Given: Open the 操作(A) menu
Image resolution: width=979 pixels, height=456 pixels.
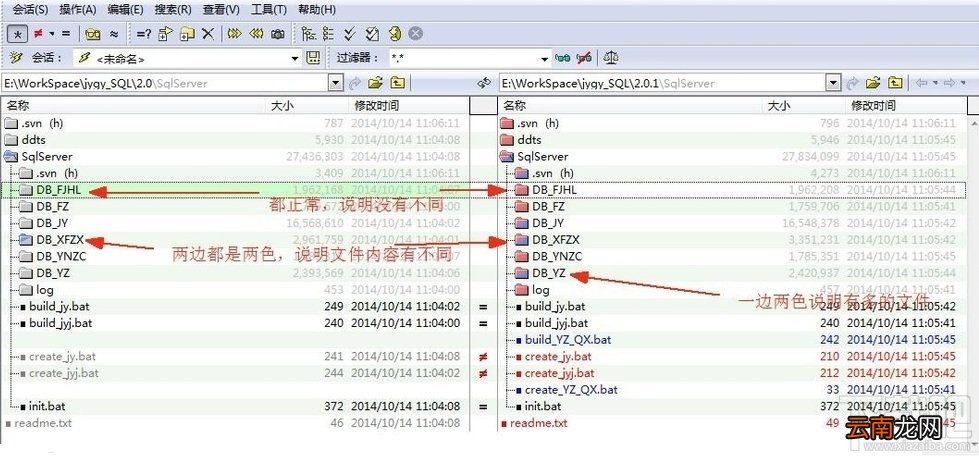Looking at the screenshot, I should [78, 9].
